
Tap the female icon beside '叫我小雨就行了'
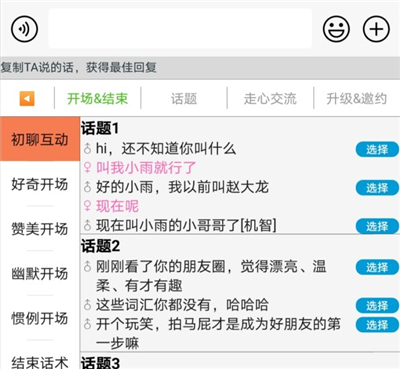[x=87, y=168]
